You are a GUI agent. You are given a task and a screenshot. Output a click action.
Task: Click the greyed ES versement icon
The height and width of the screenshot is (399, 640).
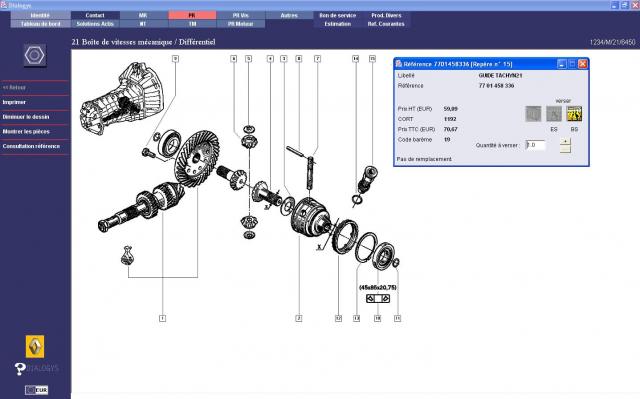(553, 114)
